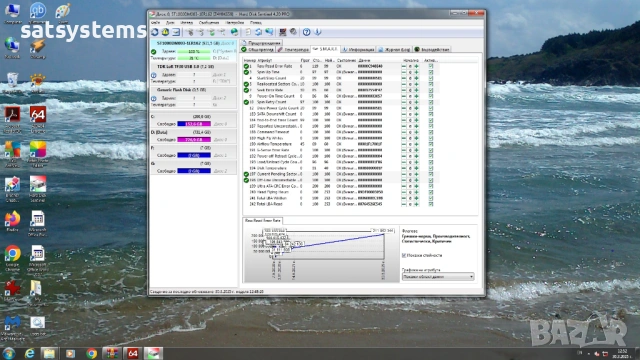
Task: Click the taskbar clock in system tray
Action: [622, 353]
